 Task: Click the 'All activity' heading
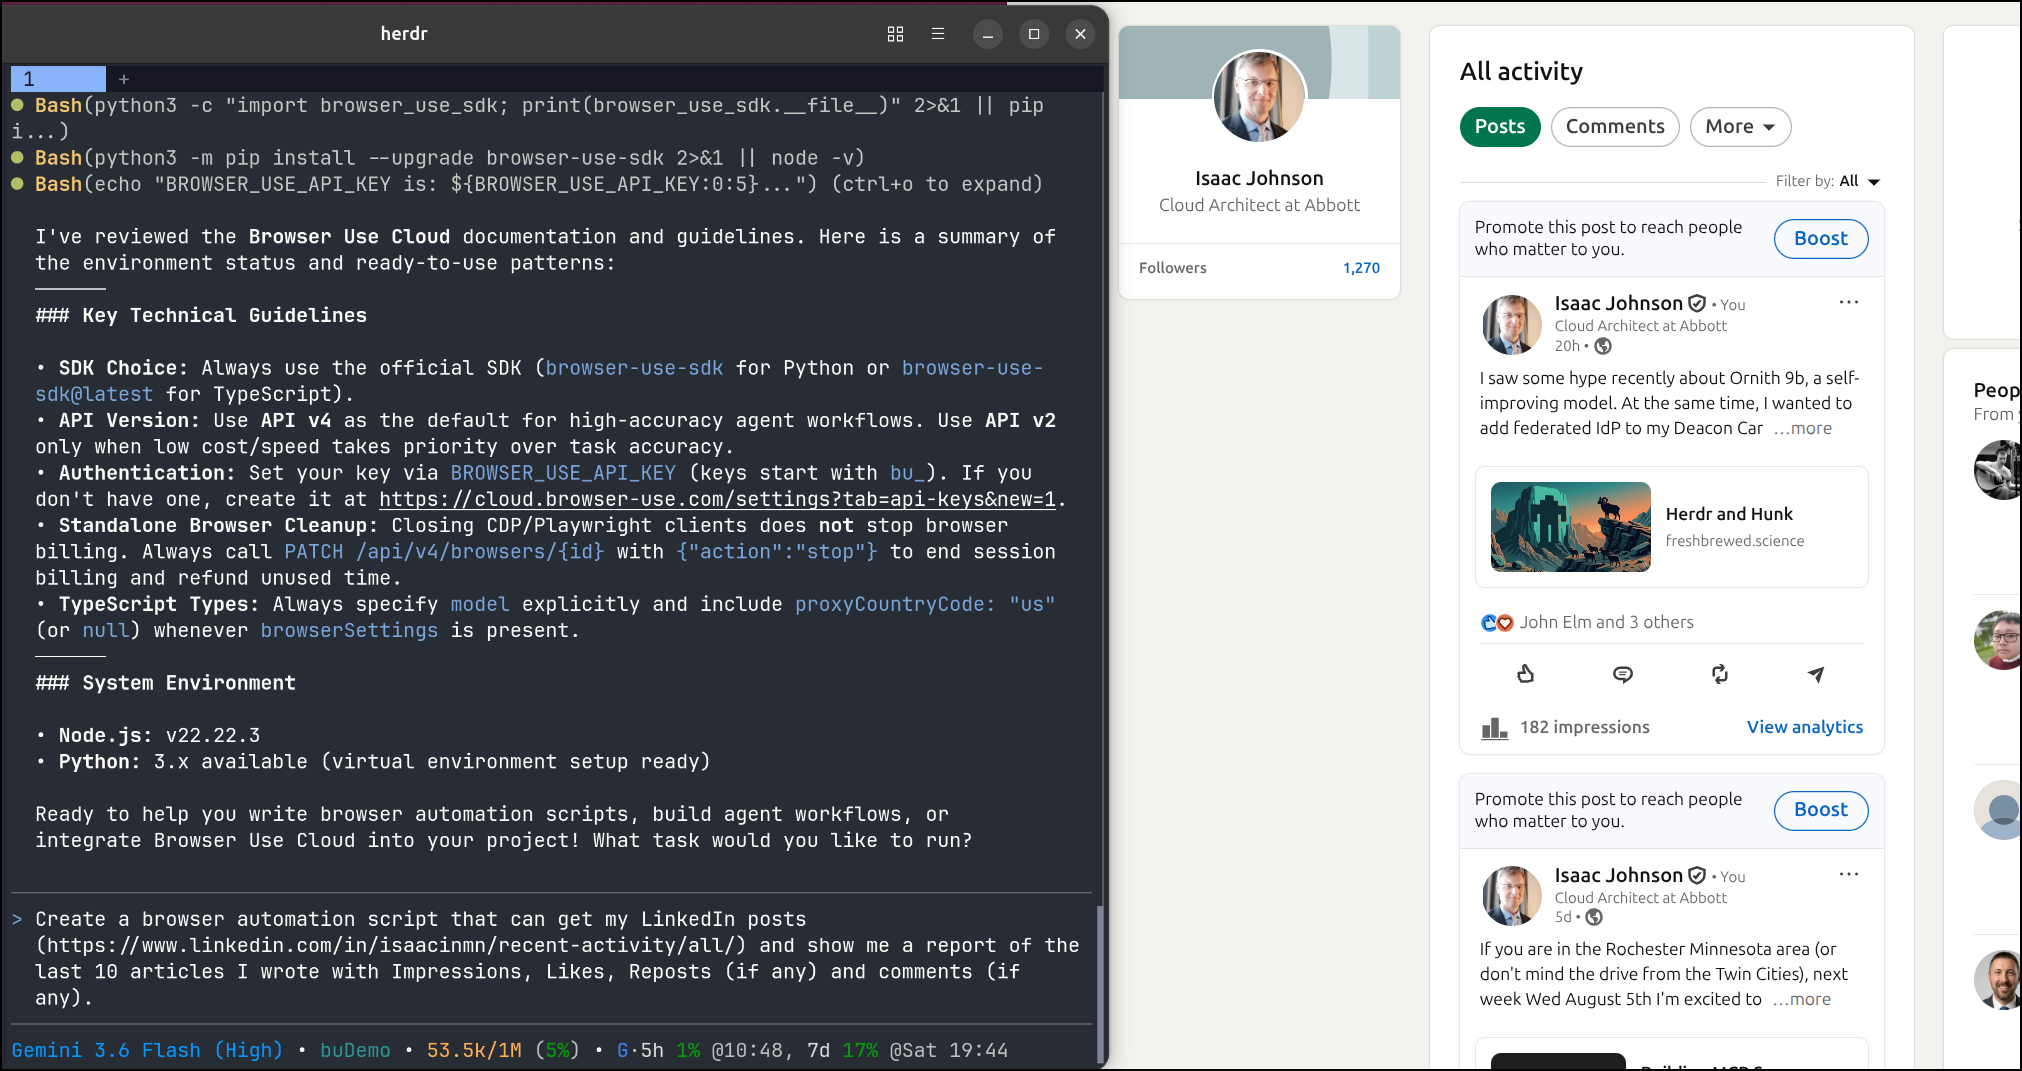click(x=1521, y=71)
